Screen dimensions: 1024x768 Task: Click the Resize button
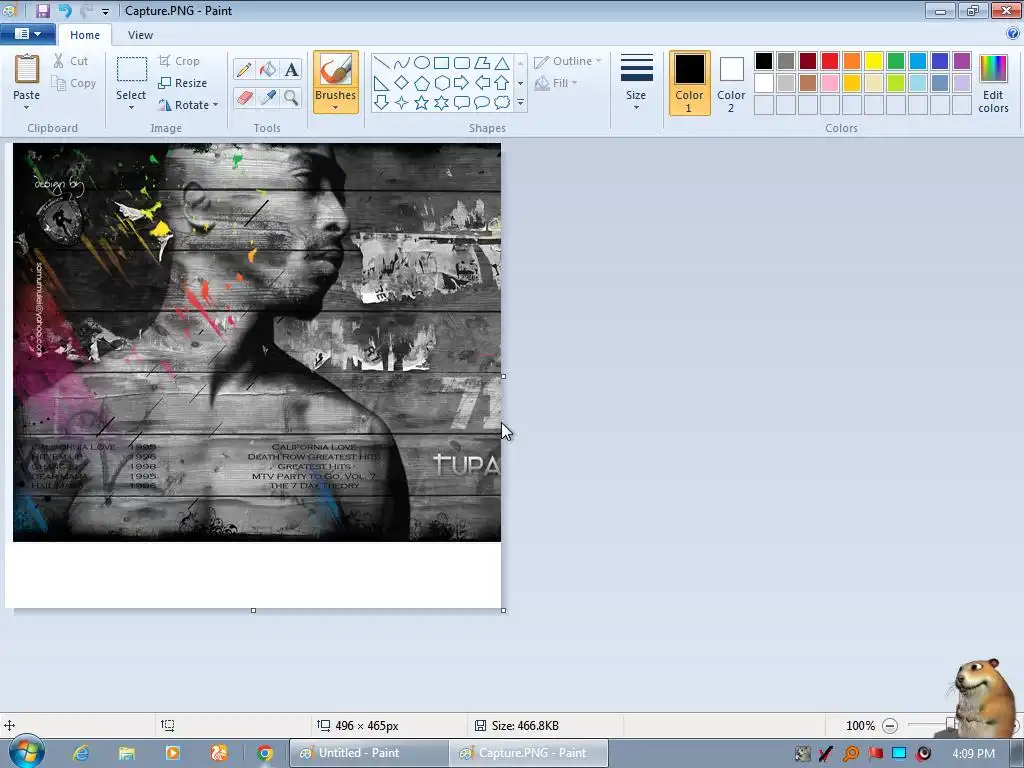click(183, 83)
